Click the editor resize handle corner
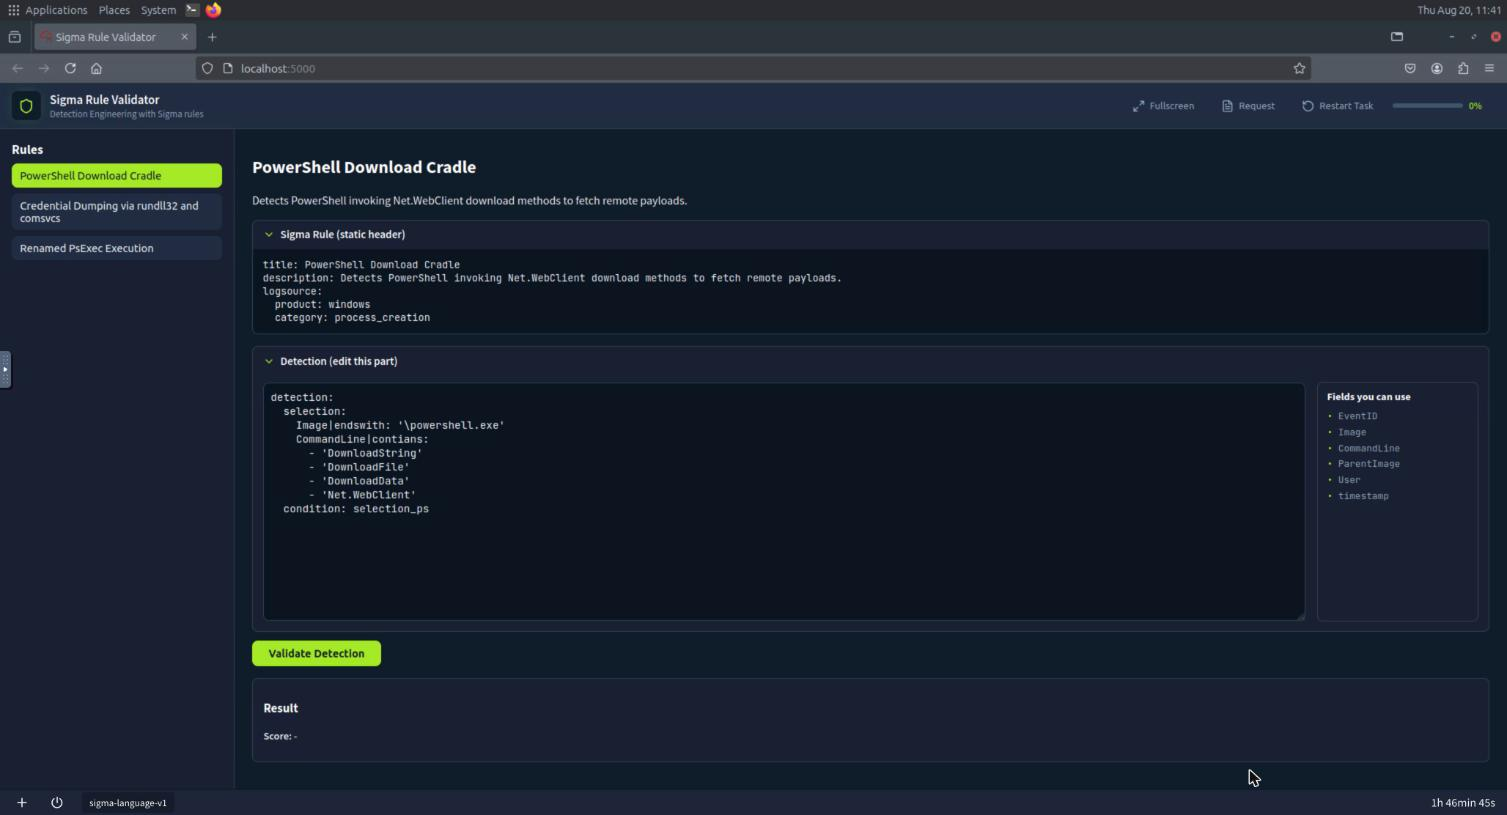The image size is (1507, 815). click(x=1300, y=616)
